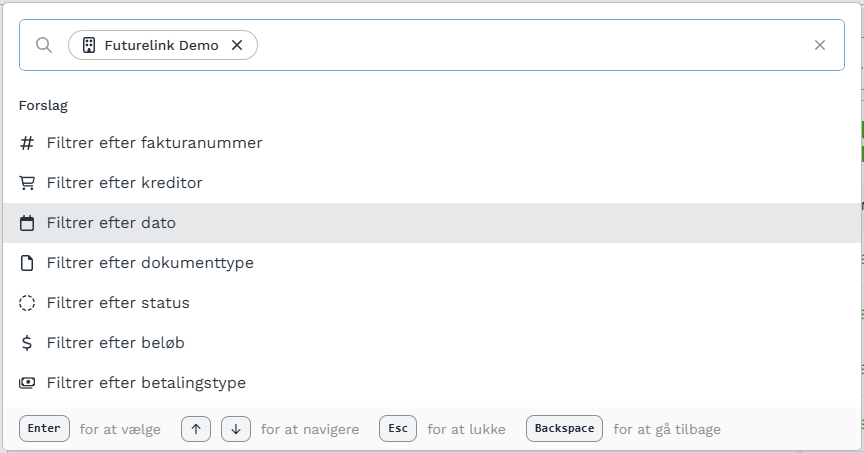Remove the Futurelink Demo filter chip
Image resolution: width=864 pixels, height=453 pixels.
click(x=237, y=45)
